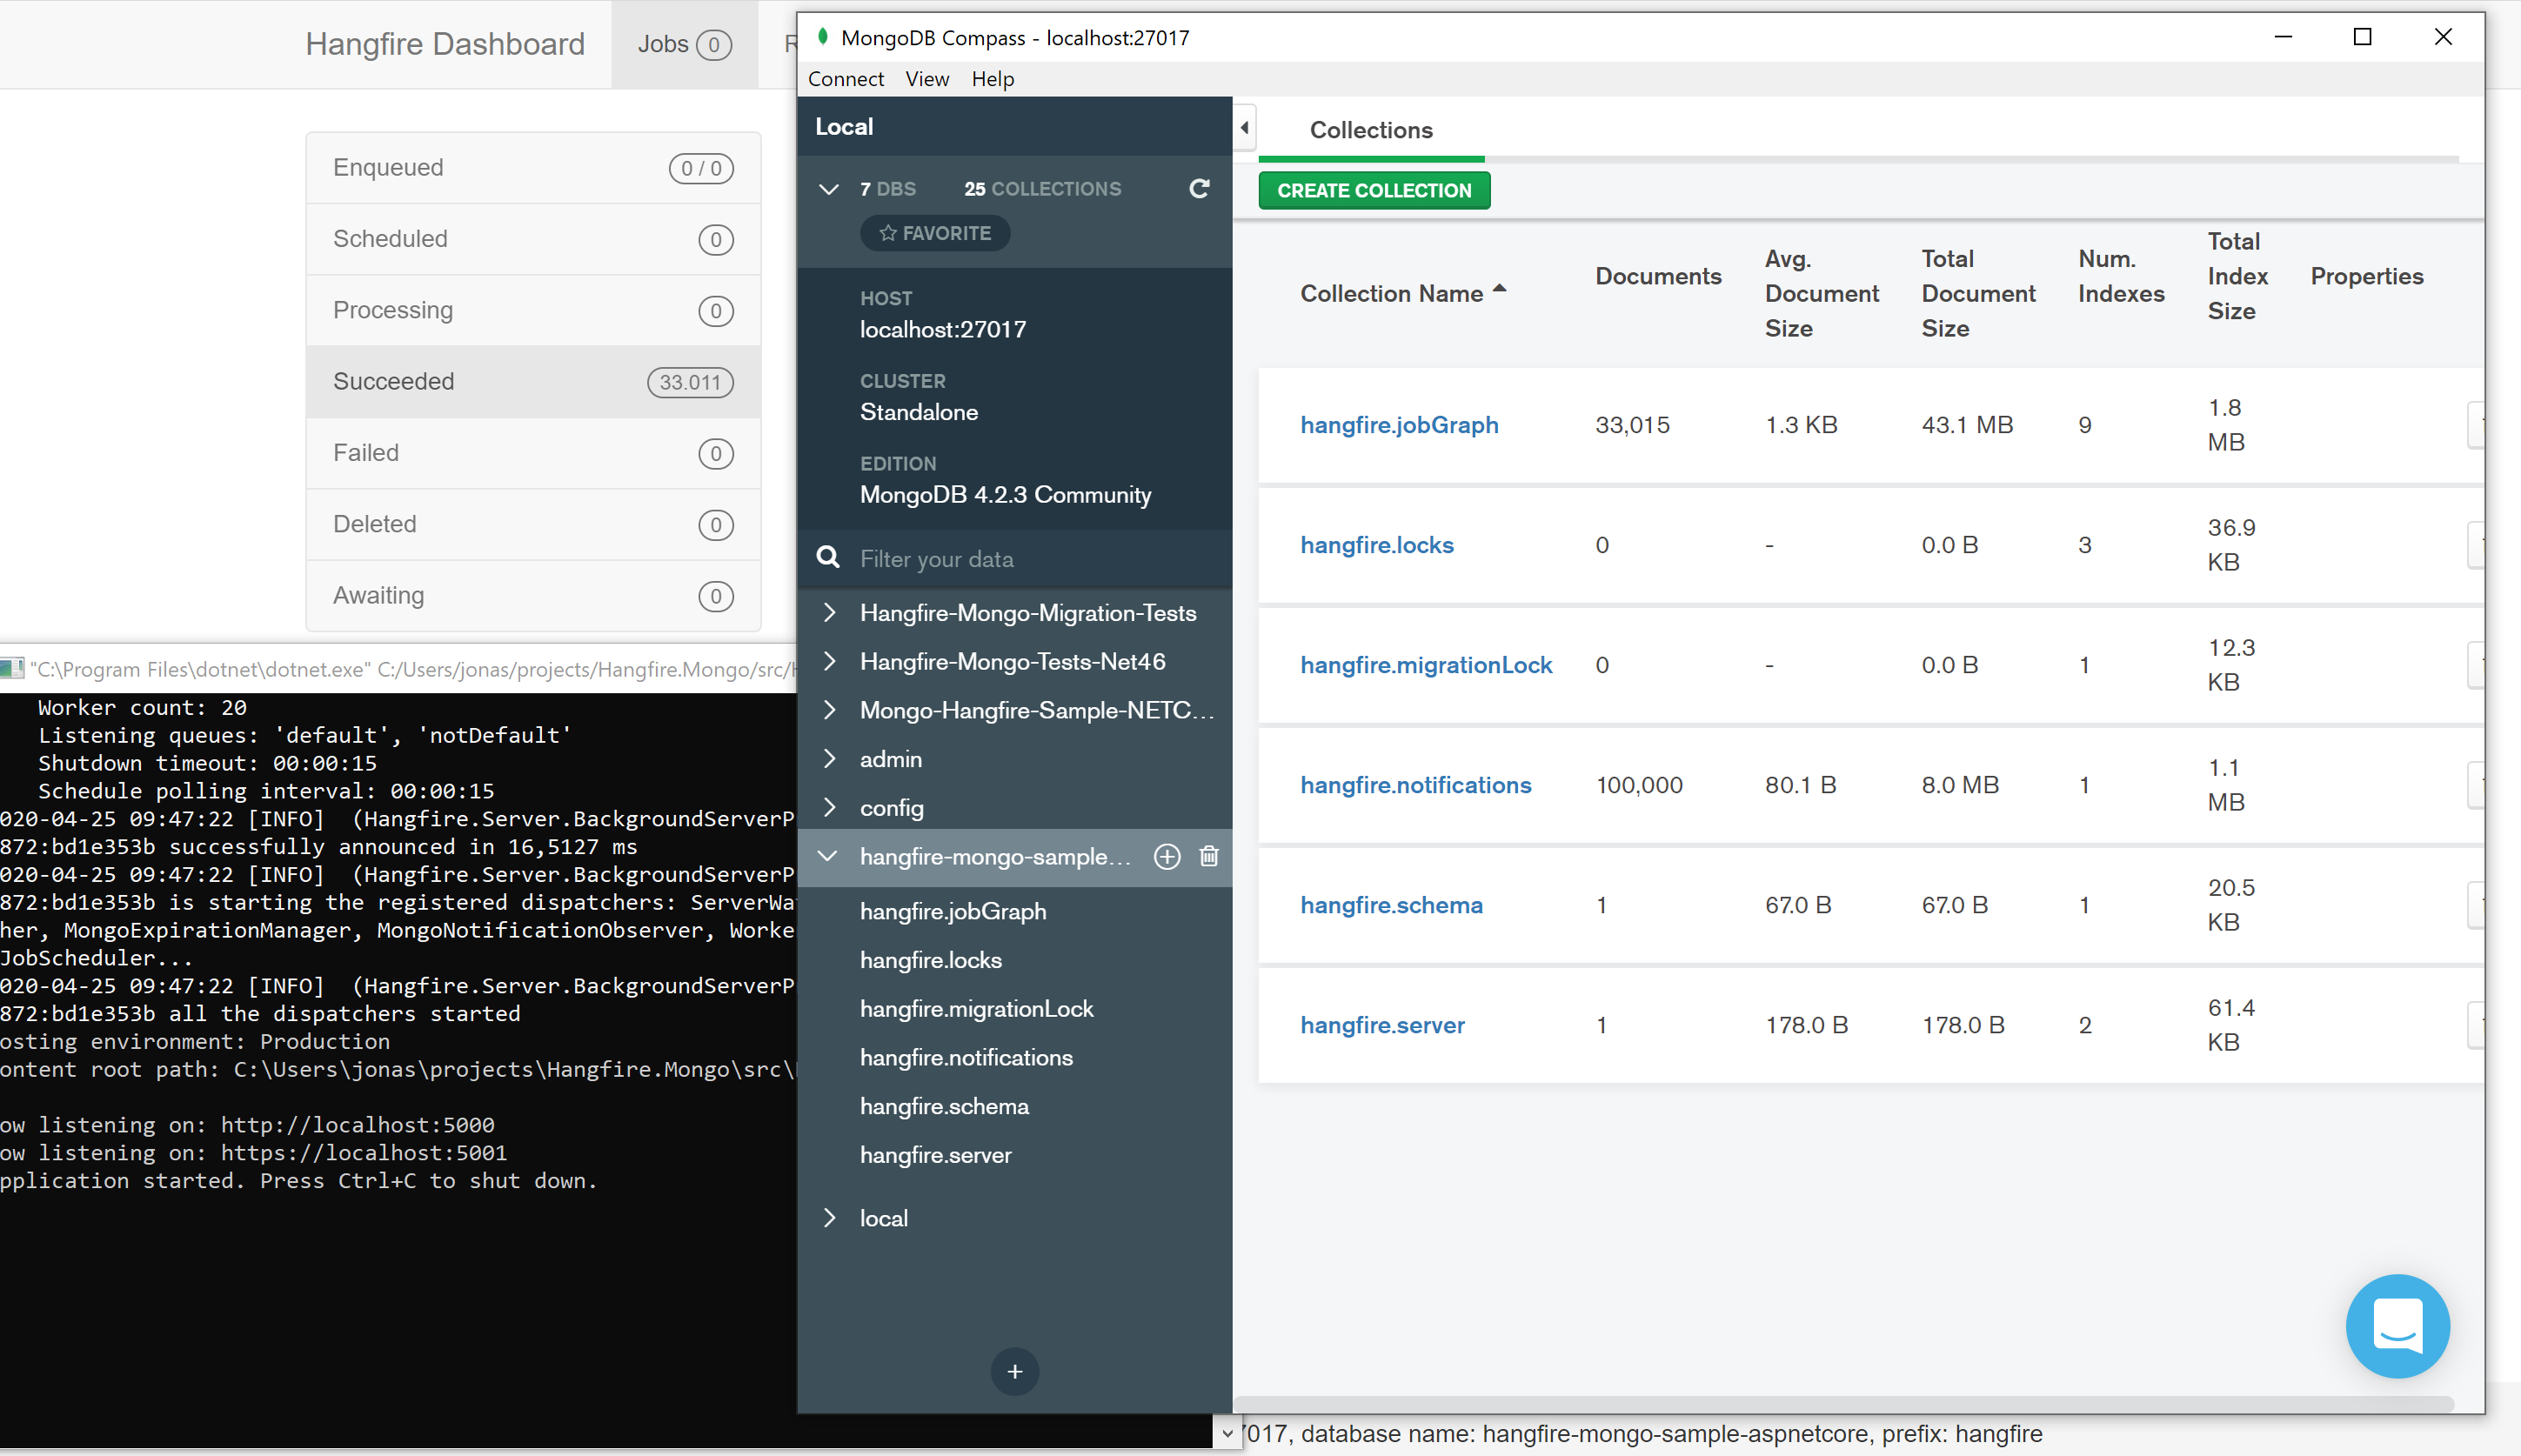2521x1456 pixels.
Task: Expand the admin database
Action: [x=829, y=759]
